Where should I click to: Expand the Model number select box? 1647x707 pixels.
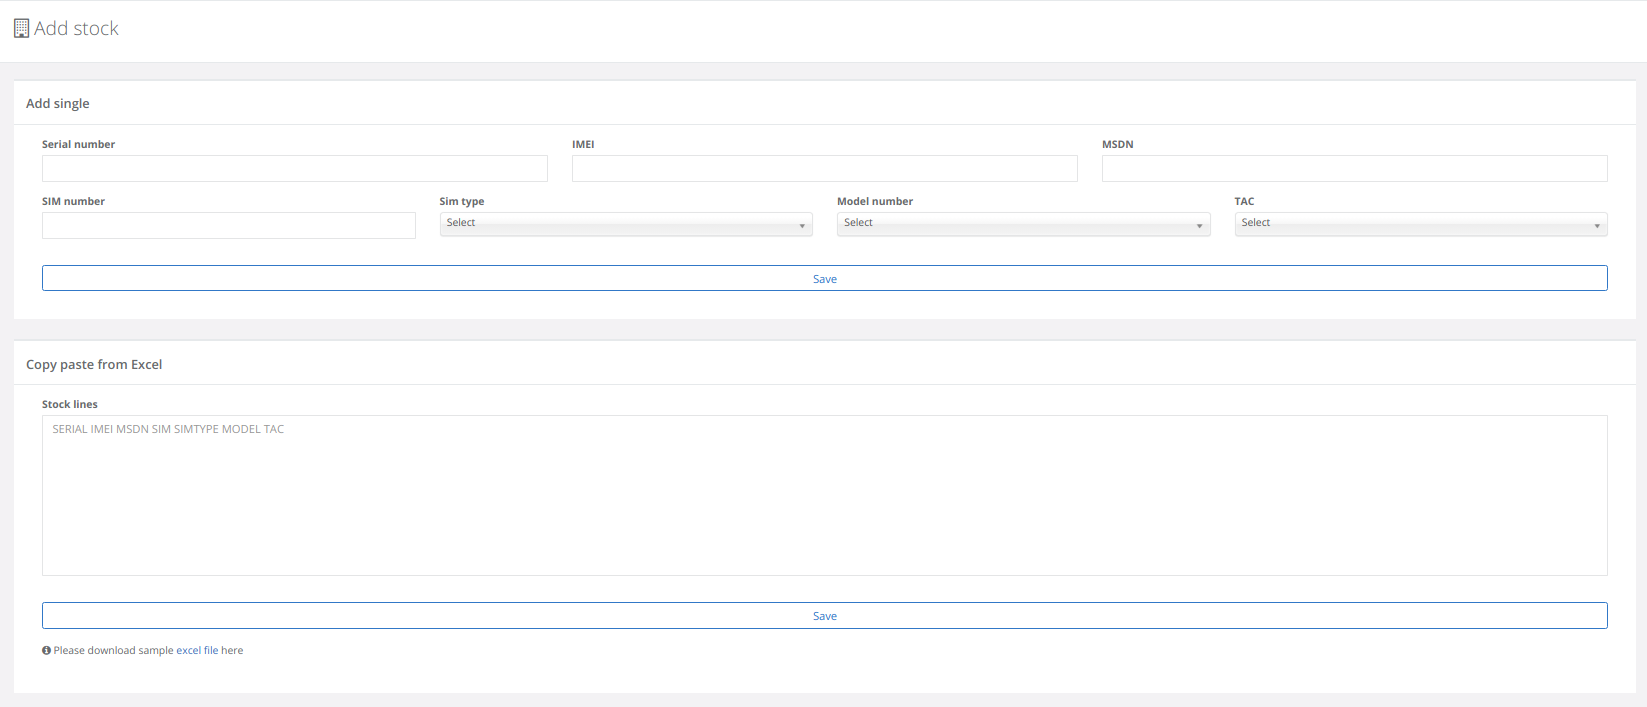1022,224
